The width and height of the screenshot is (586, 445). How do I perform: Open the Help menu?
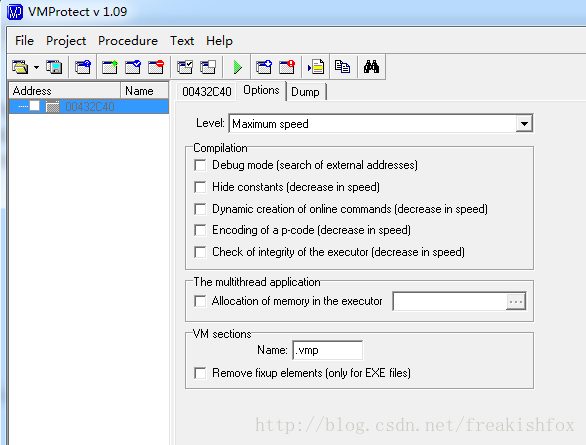tap(219, 41)
